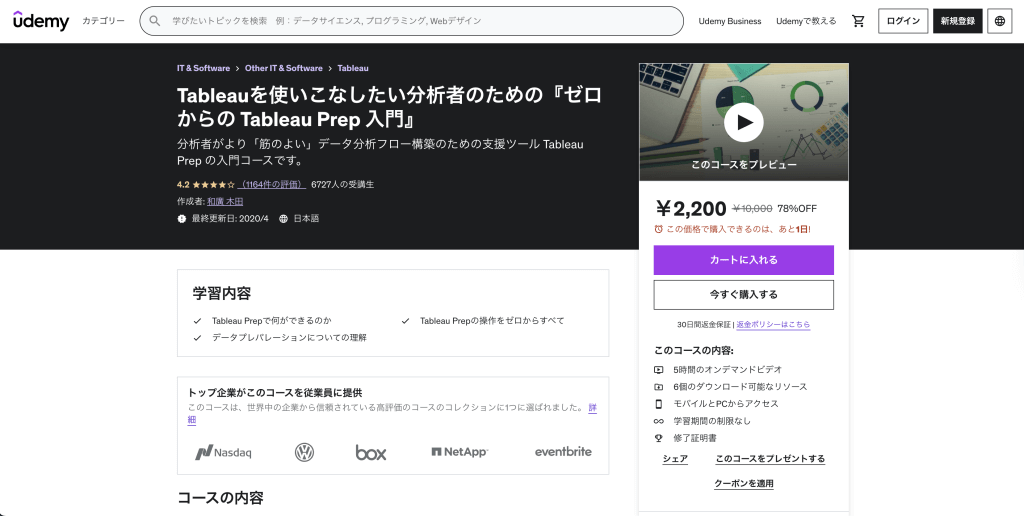Image resolution: width=1024 pixels, height=516 pixels.
Task: Click カートに入れる button
Action: 743,260
